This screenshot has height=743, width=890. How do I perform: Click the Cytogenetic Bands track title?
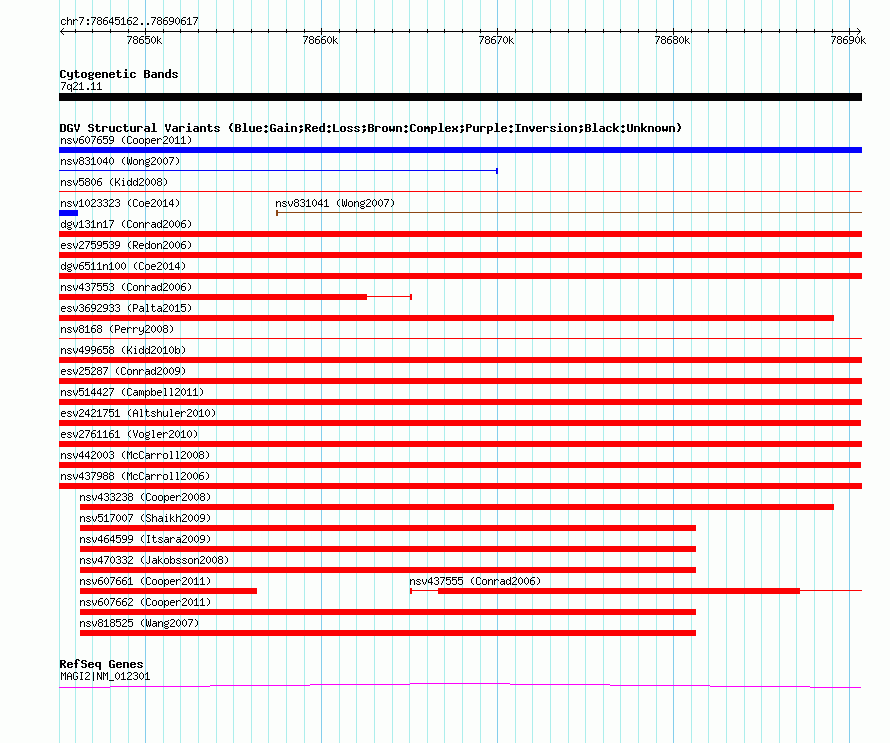pyautogui.click(x=119, y=74)
